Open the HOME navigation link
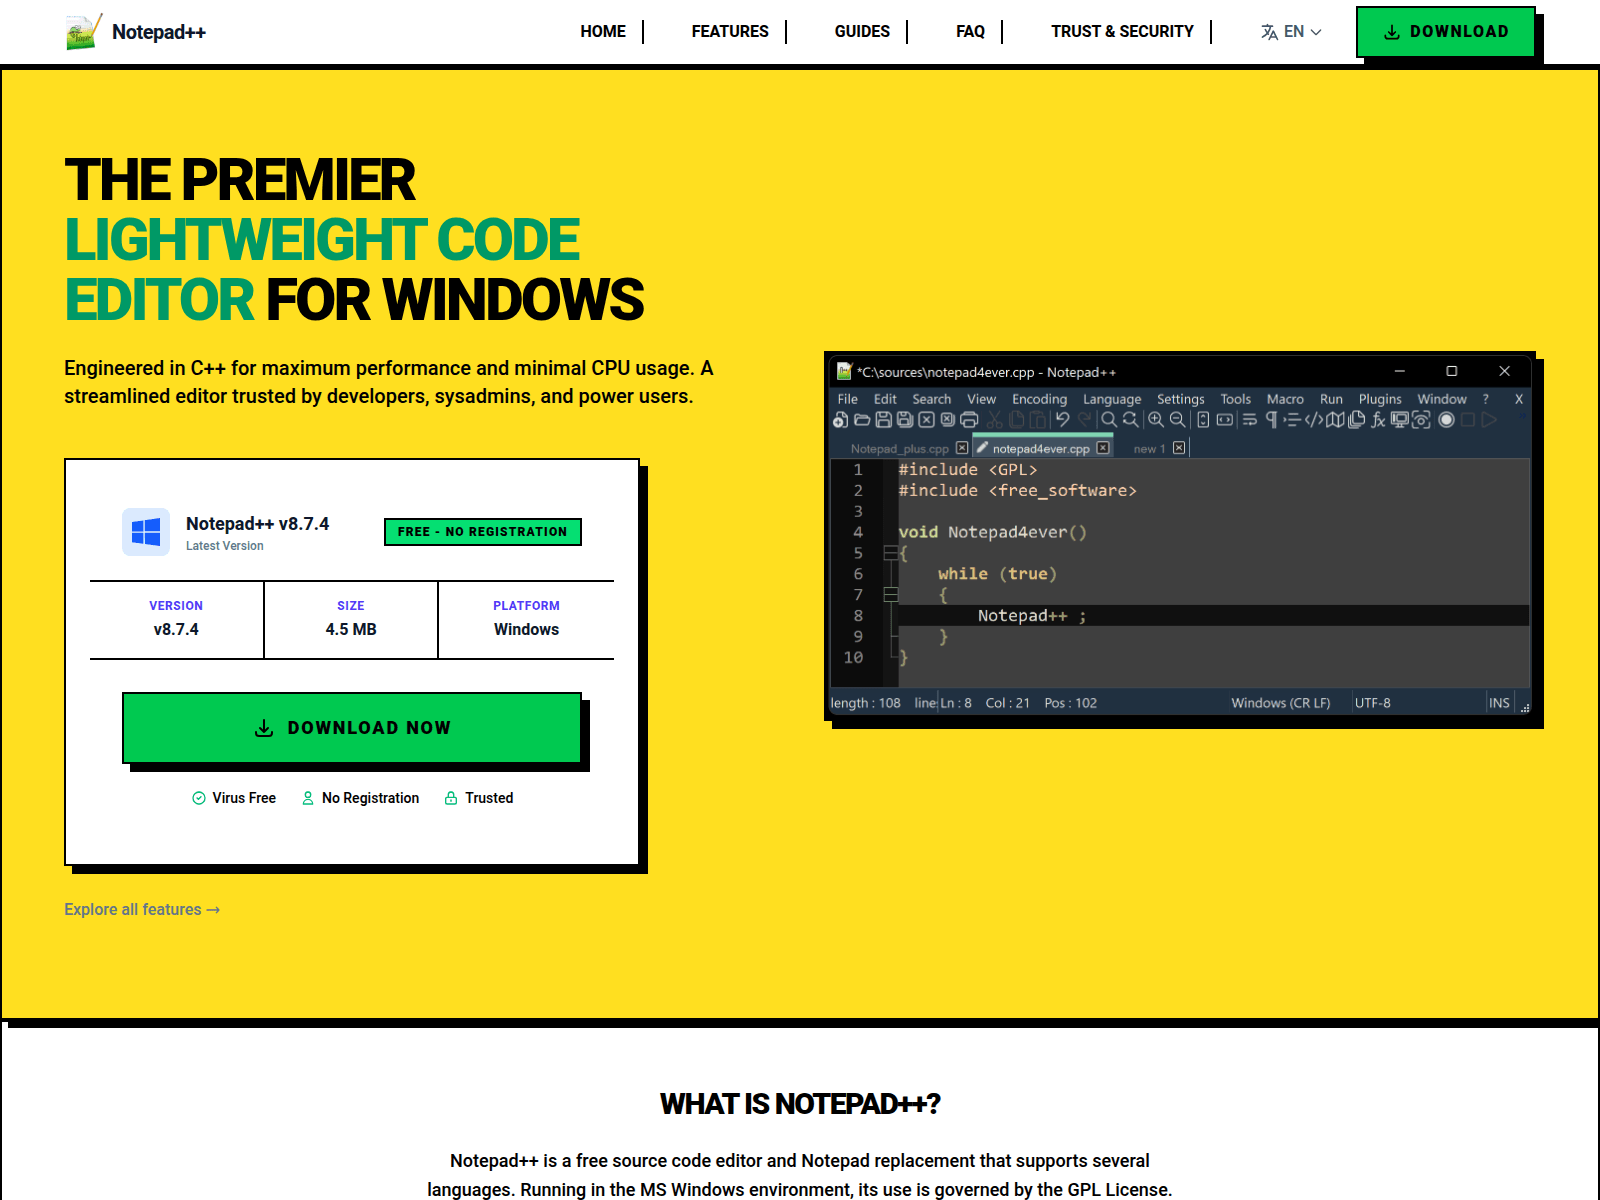Viewport: 1600px width, 1200px height. [x=603, y=32]
